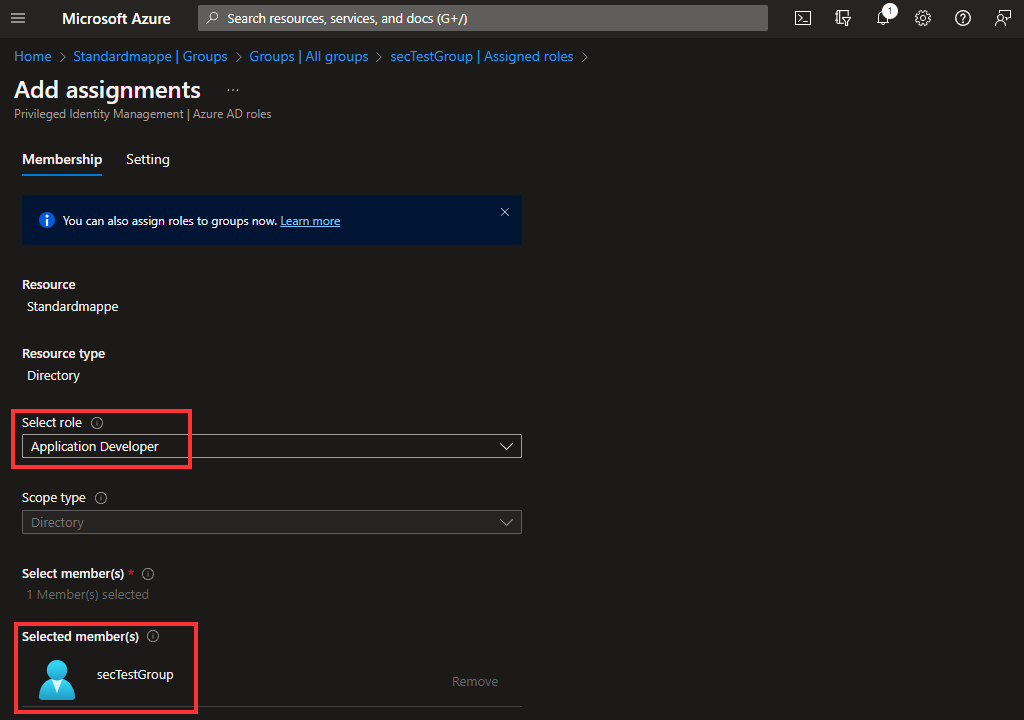The height and width of the screenshot is (720, 1024).
Task: Click the Standardmappe resource value
Action: click(x=72, y=306)
